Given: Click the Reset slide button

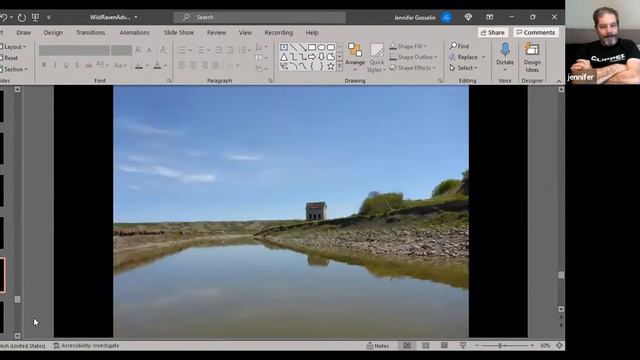Looking at the screenshot, I should point(9,58).
